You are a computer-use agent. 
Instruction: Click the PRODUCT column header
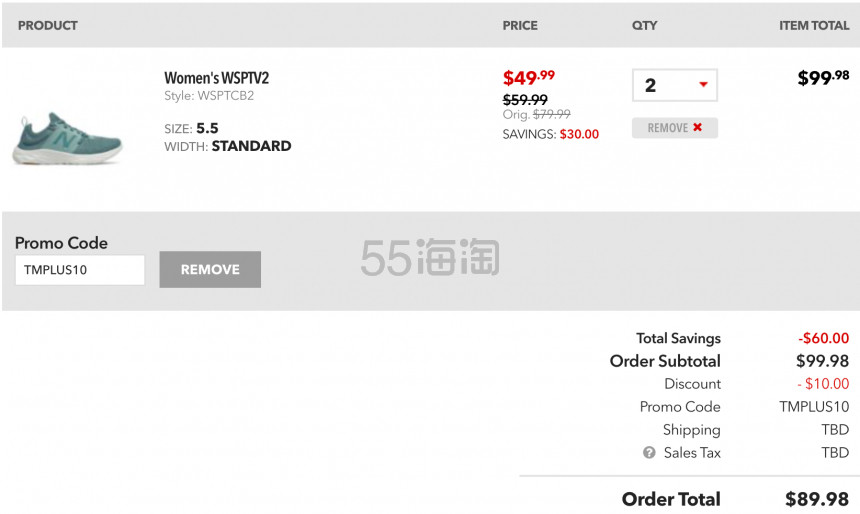click(48, 25)
